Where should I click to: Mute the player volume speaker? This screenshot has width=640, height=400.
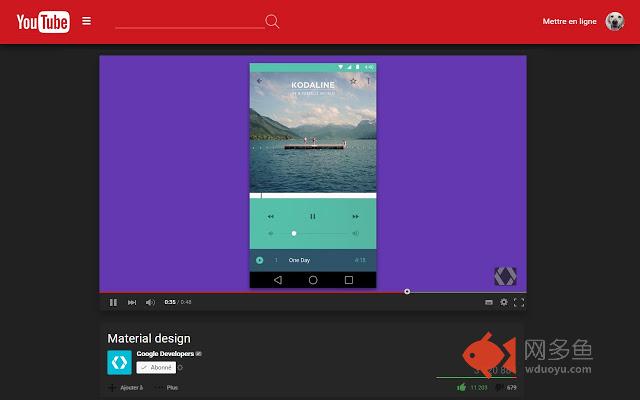150,302
